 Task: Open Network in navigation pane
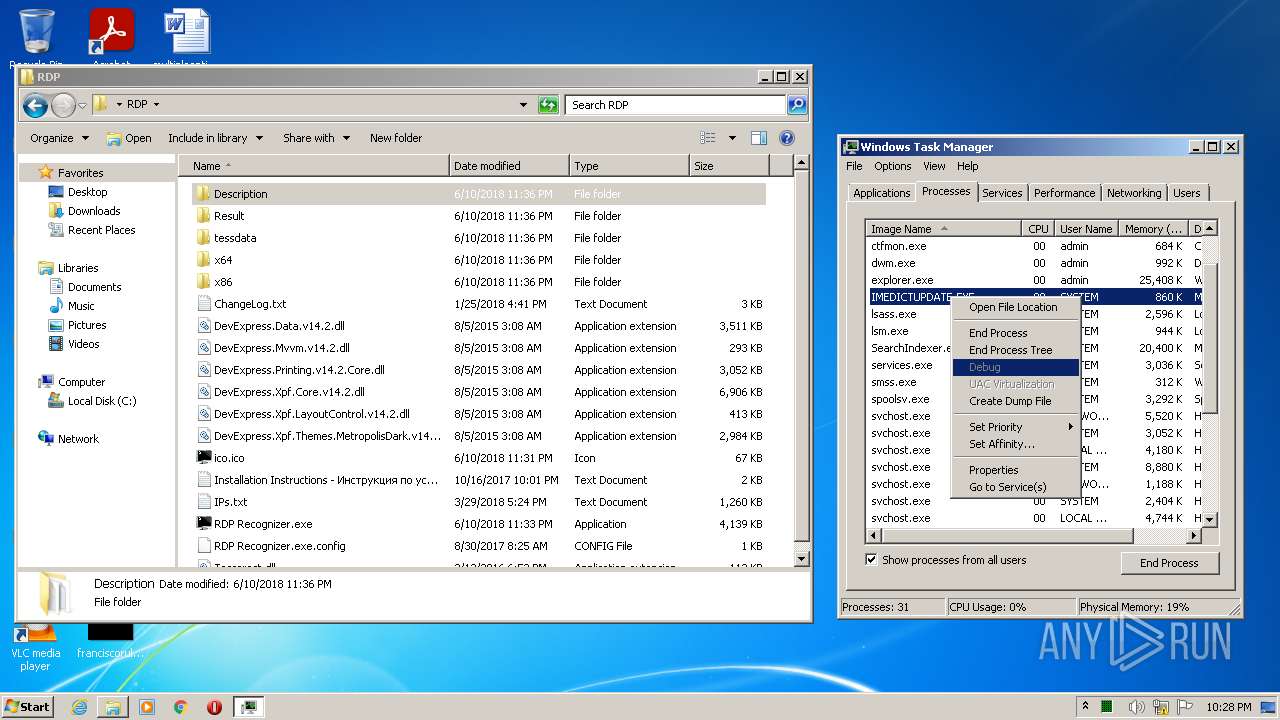point(78,439)
